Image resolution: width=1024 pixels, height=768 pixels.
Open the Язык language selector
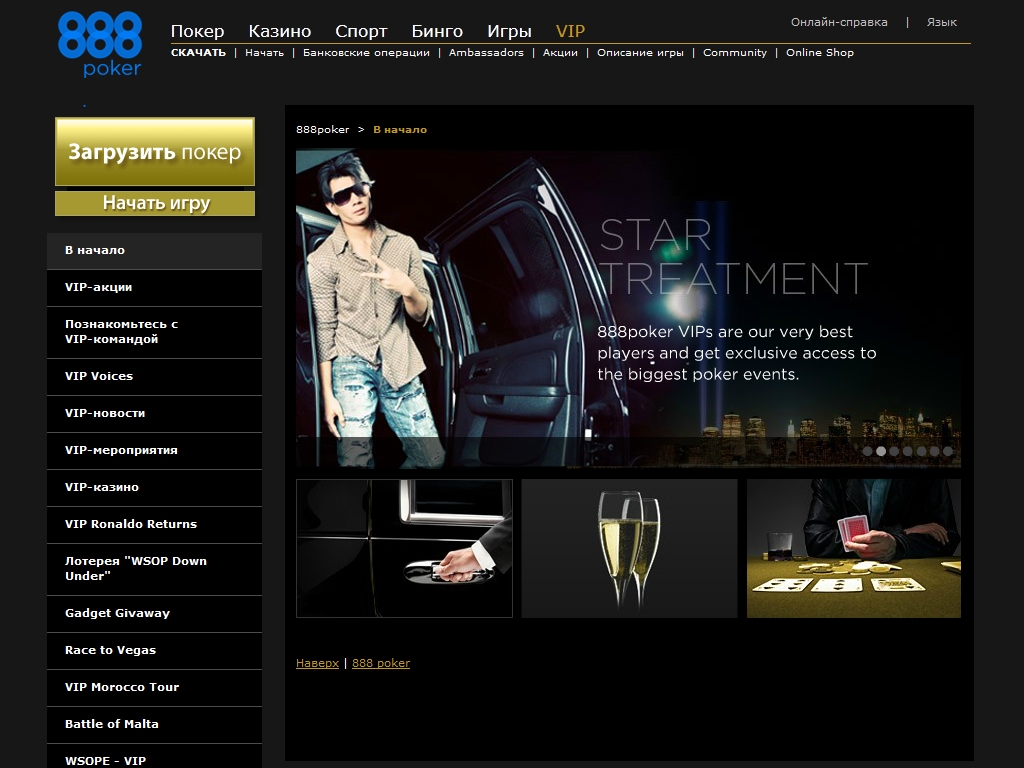click(941, 22)
